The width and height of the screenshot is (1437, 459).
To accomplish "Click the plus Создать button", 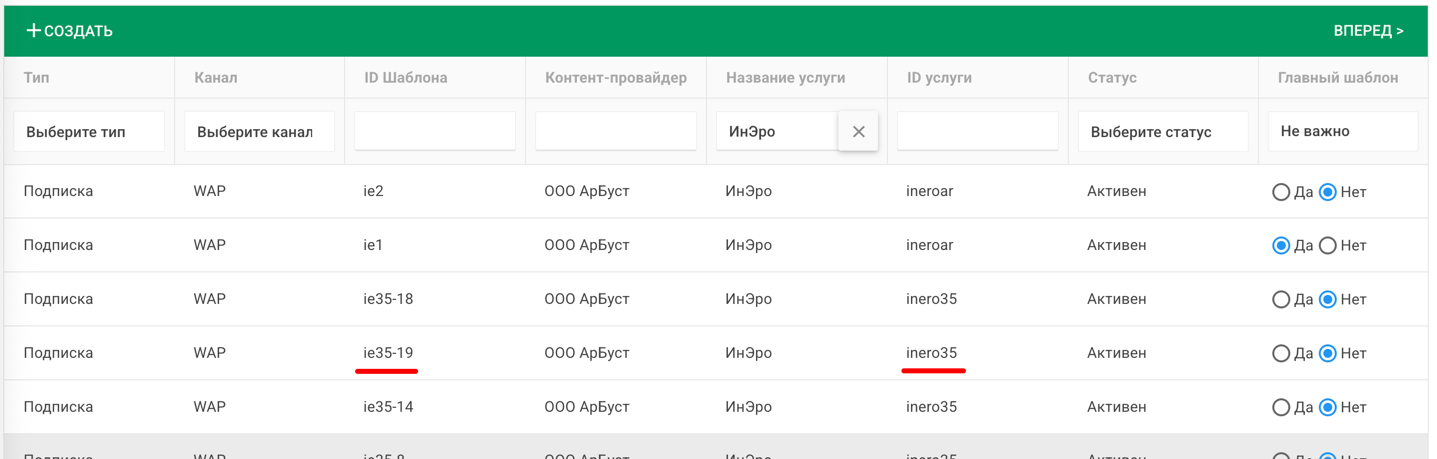I will click(x=69, y=31).
